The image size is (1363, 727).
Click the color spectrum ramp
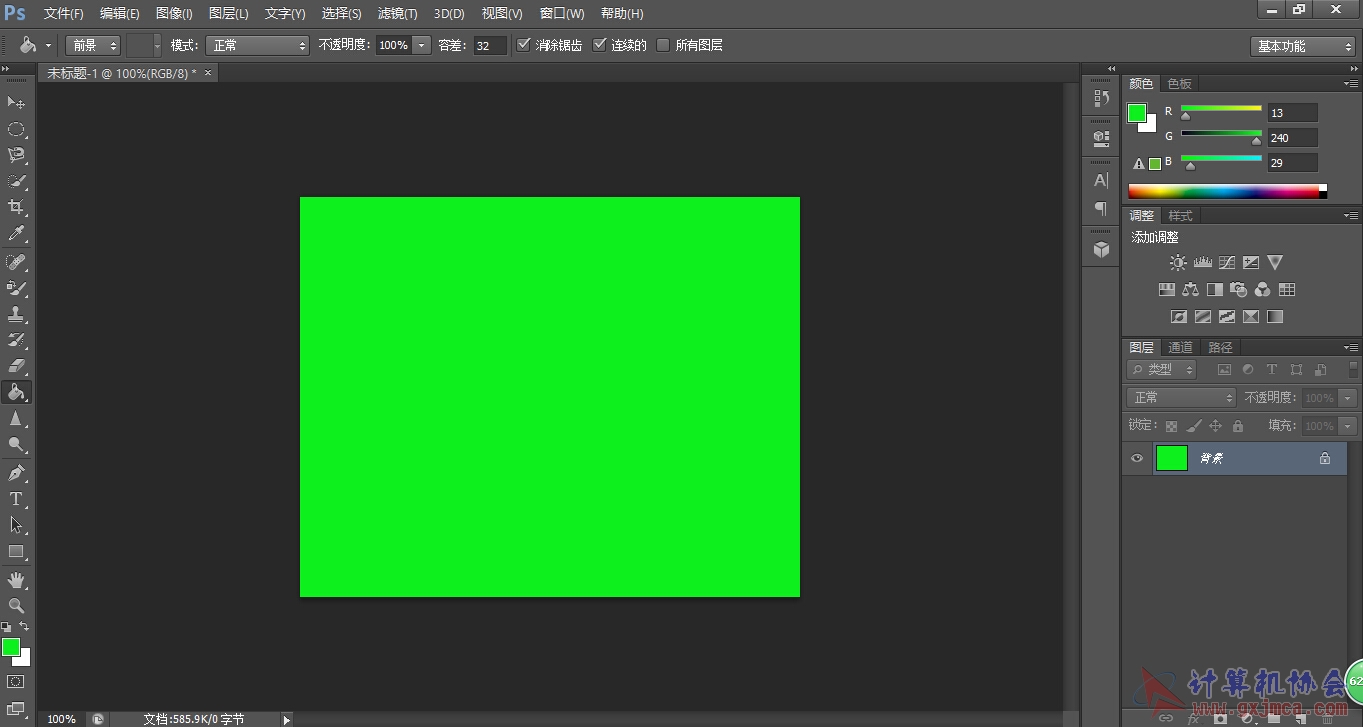pos(1227,191)
